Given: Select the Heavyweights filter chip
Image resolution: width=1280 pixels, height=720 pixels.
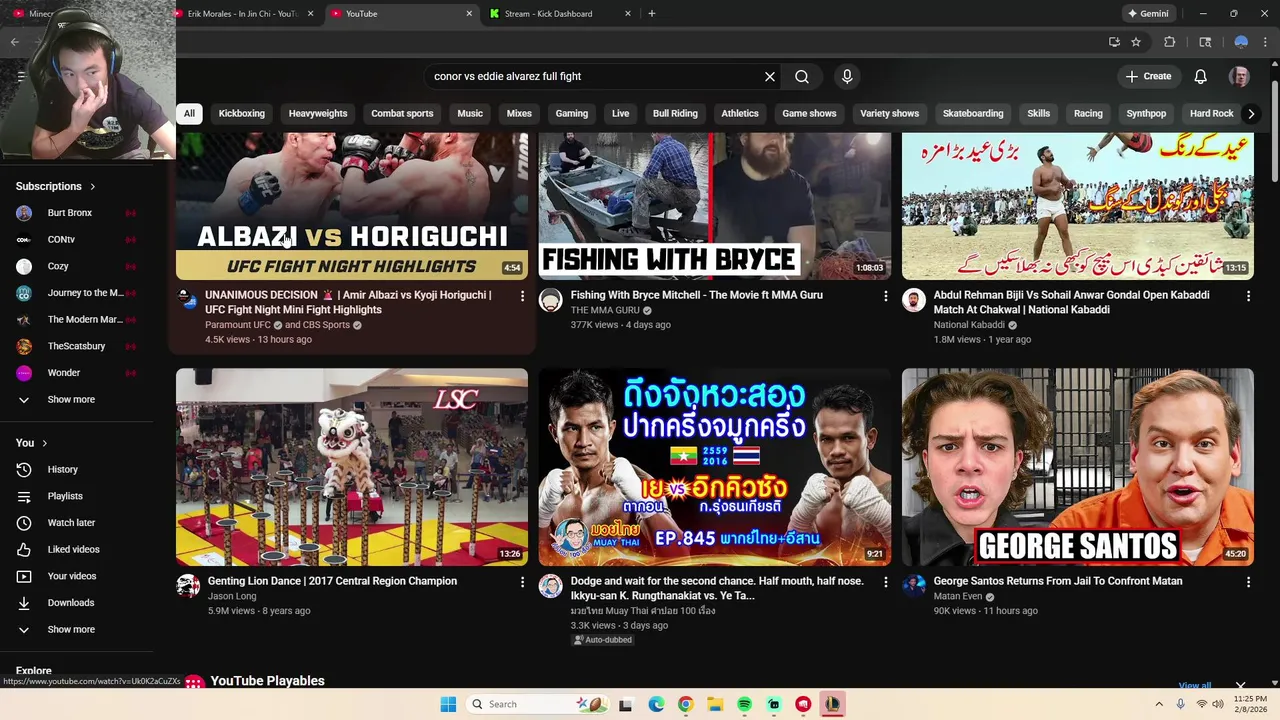Looking at the screenshot, I should click(318, 114).
